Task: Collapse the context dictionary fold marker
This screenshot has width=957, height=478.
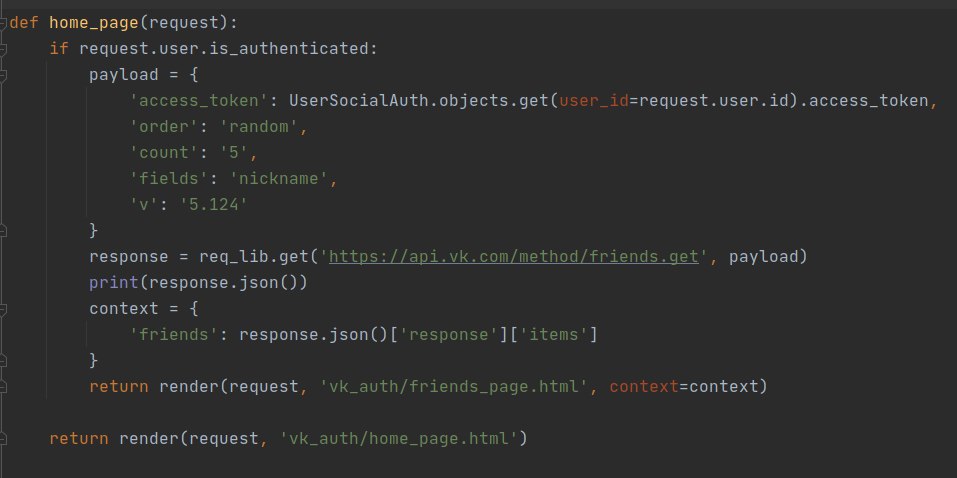Action: coord(3,308)
